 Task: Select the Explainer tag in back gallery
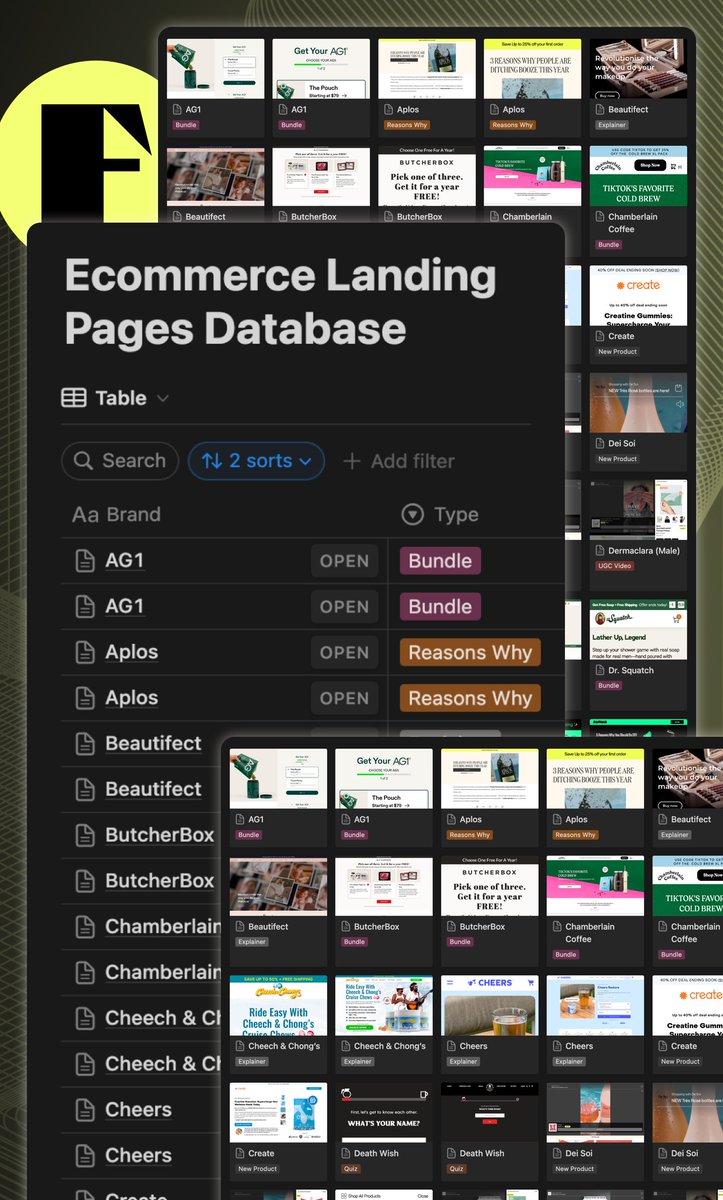(x=612, y=125)
